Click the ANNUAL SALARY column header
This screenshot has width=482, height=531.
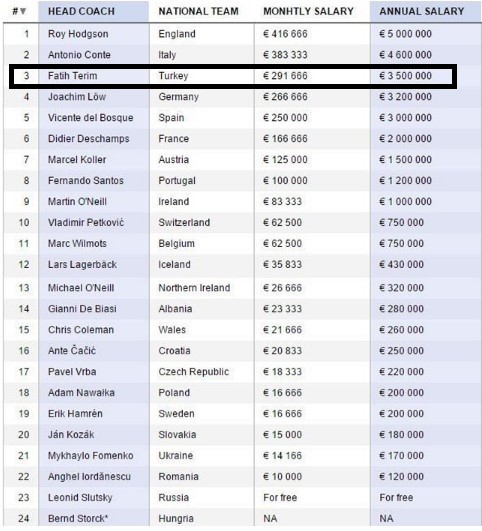(x=422, y=12)
